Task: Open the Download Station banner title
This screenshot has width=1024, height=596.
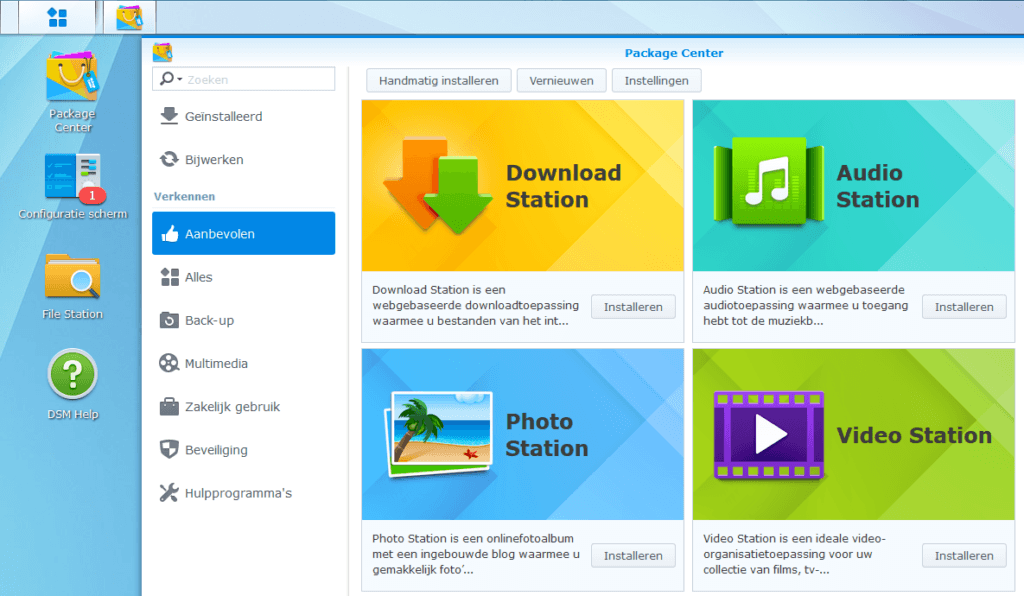Action: (564, 186)
